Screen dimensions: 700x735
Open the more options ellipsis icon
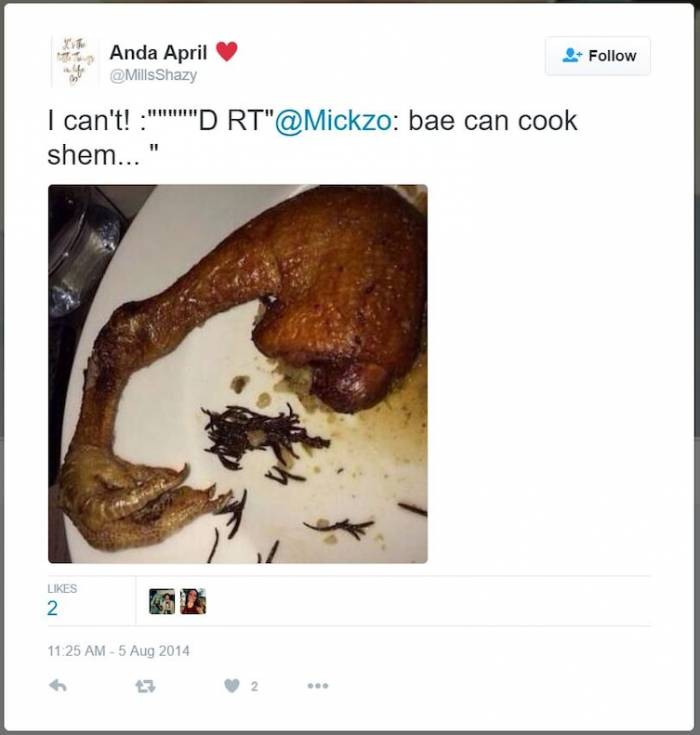click(318, 686)
